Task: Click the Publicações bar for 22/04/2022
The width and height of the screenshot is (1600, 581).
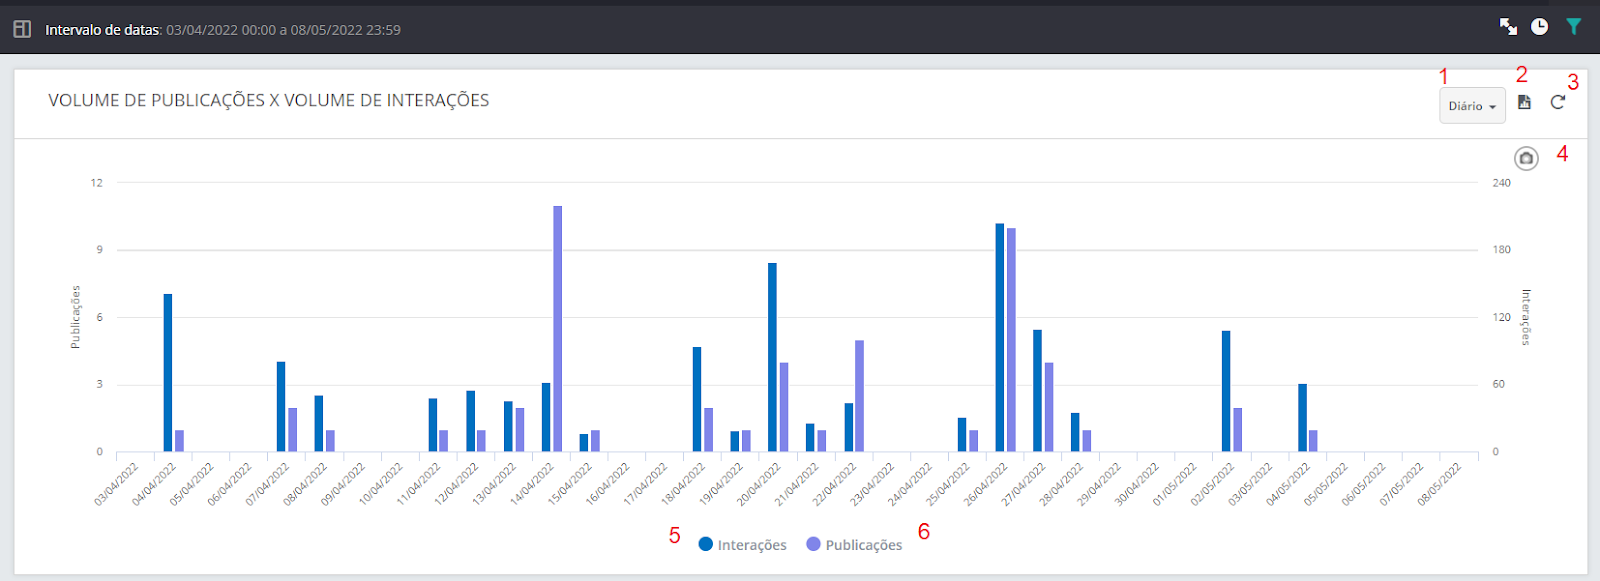Action: click(859, 396)
